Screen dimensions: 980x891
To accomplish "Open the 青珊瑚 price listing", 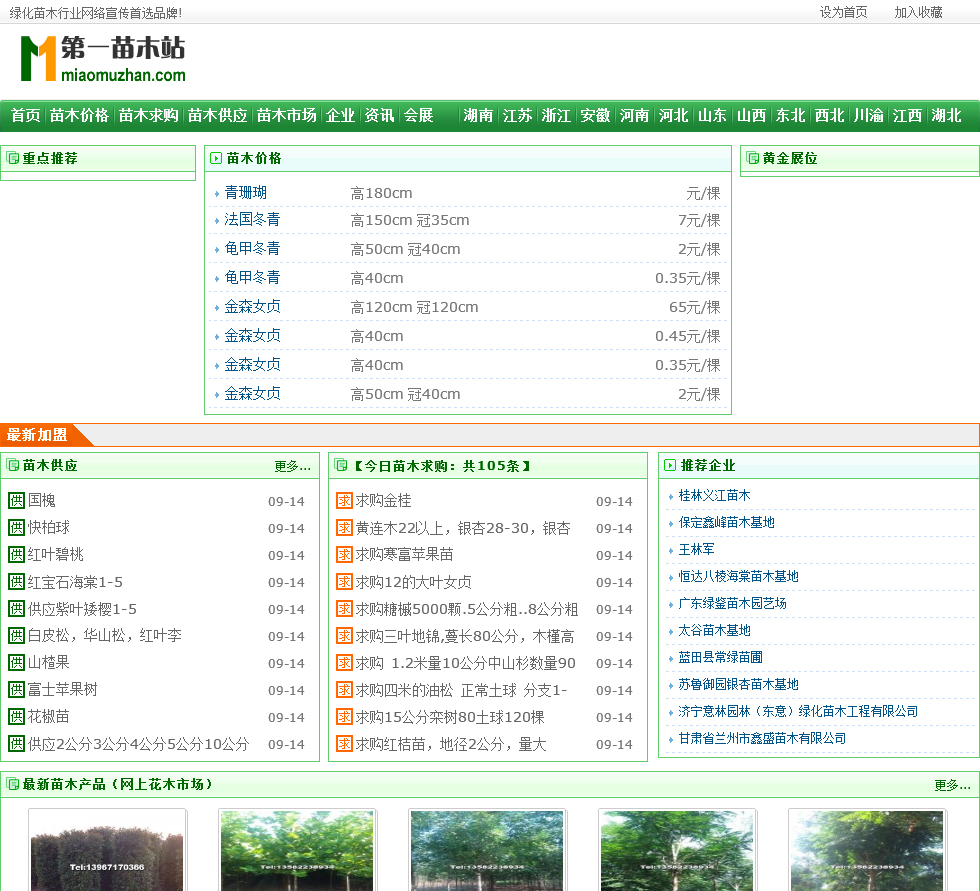I will 245,193.
